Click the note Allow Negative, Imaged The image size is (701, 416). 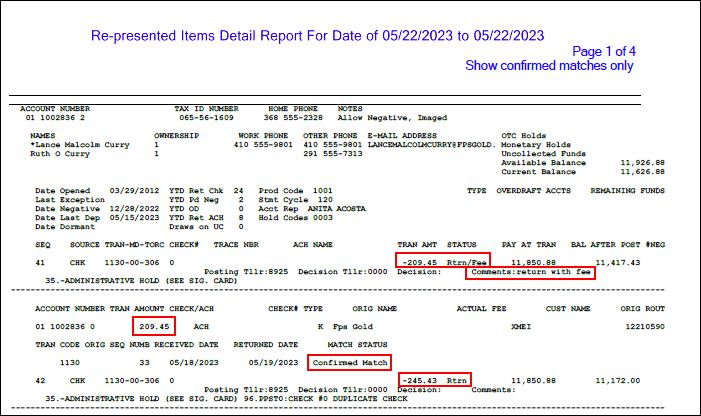[x=392, y=118]
